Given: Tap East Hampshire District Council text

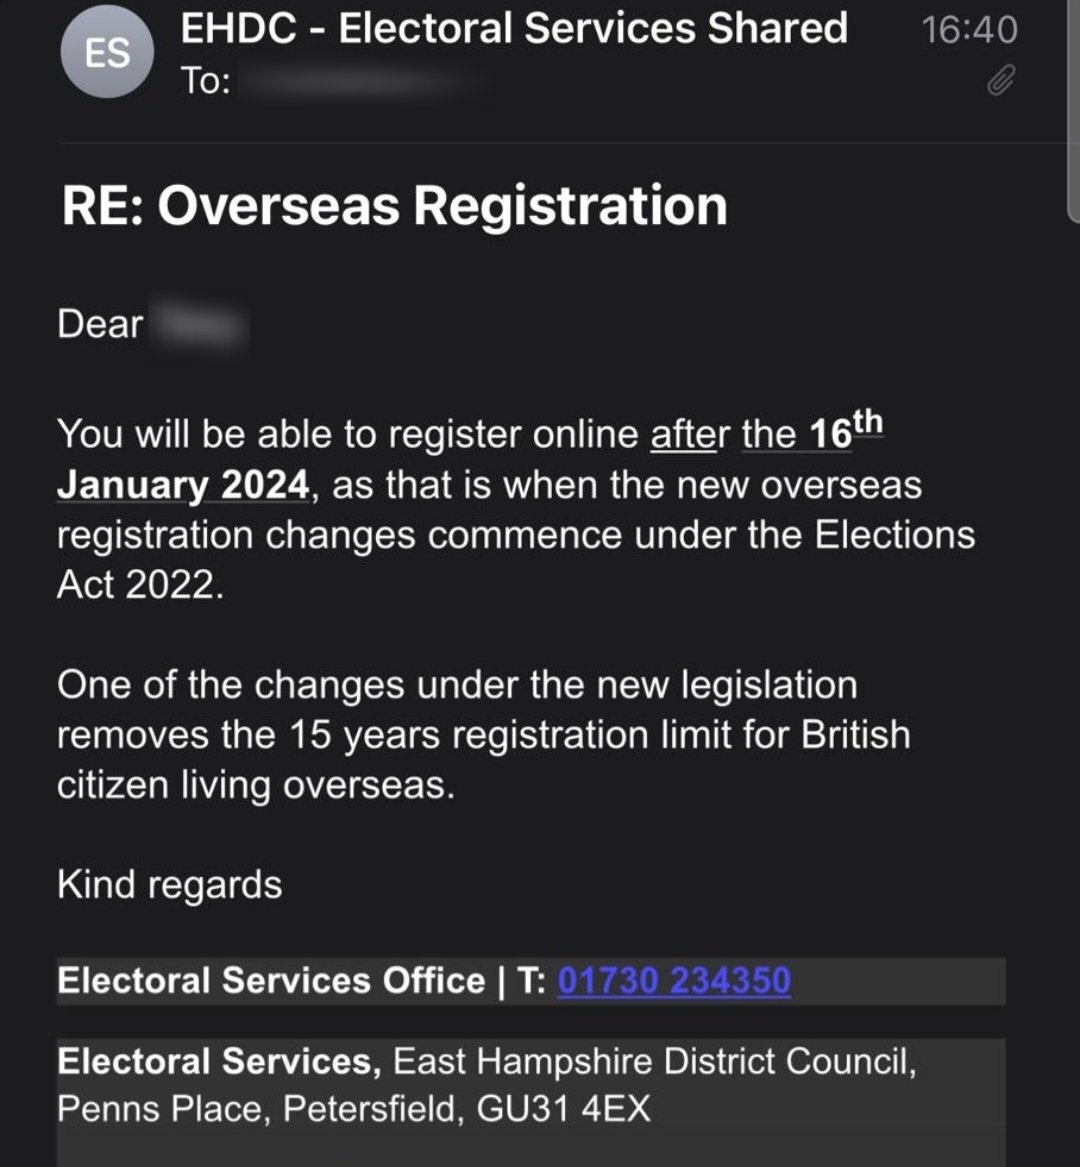Looking at the screenshot, I should [x=654, y=1061].
